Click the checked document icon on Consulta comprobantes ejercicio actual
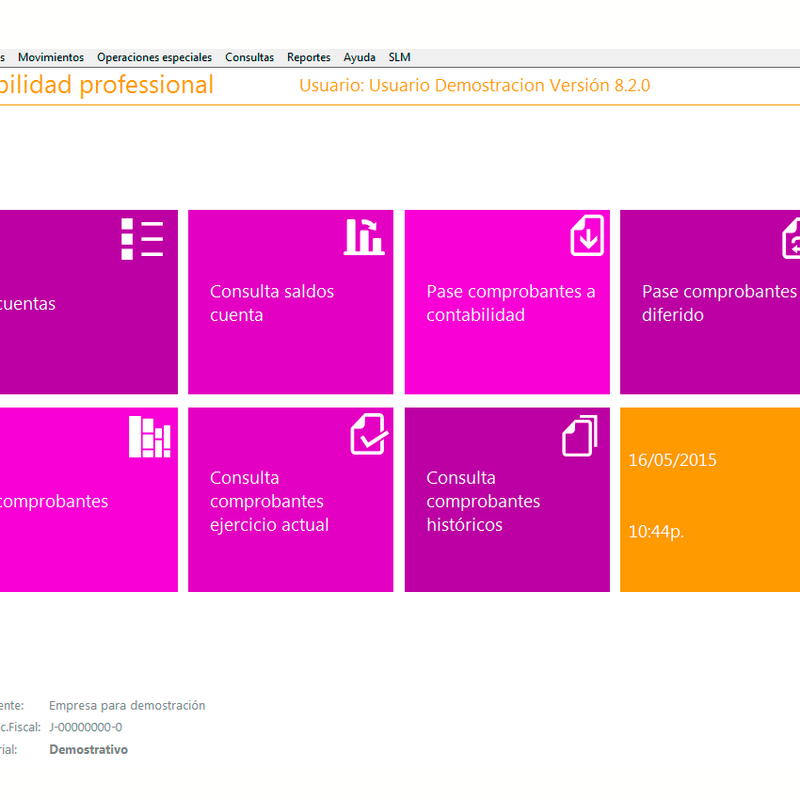800x800 pixels. click(x=369, y=434)
